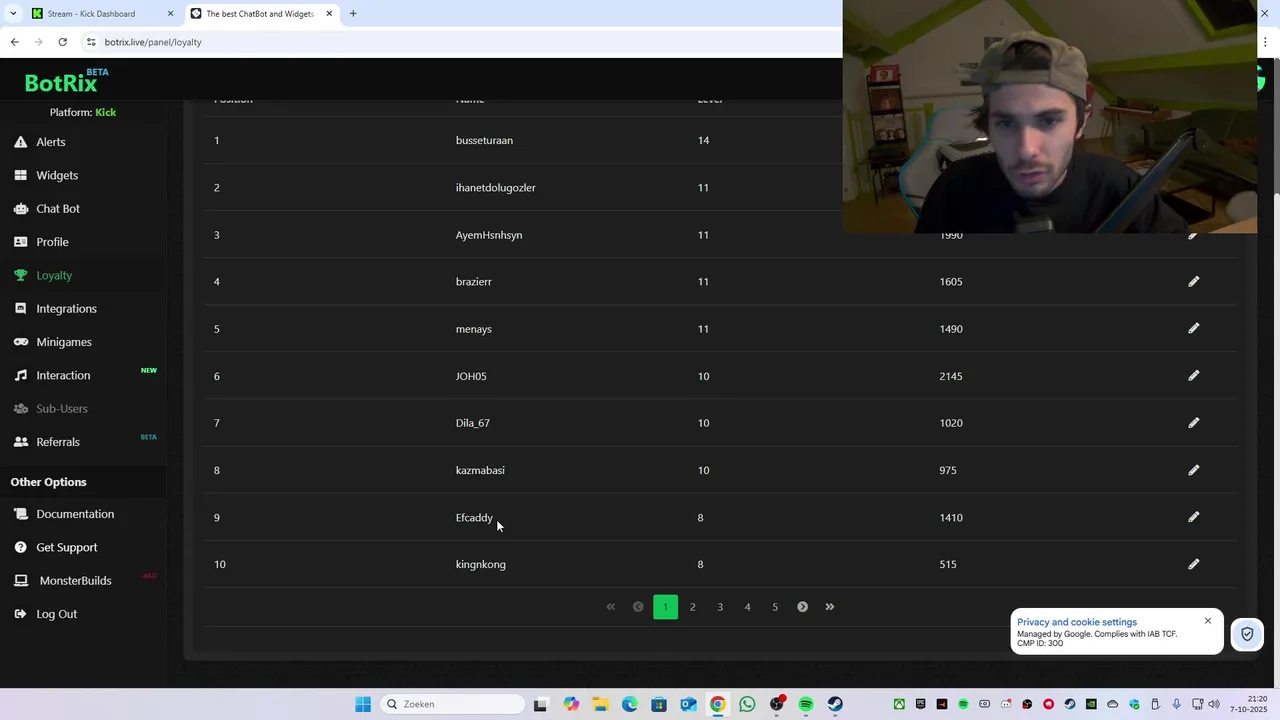The width and height of the screenshot is (1280, 720).
Task: Click the Other Options heading
Action: pos(48,482)
